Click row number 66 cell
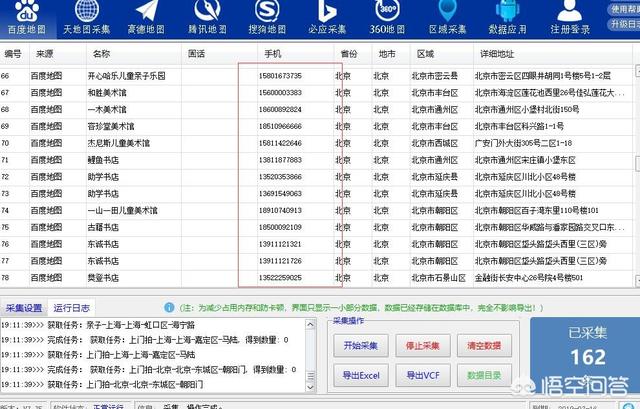 [x=5, y=76]
